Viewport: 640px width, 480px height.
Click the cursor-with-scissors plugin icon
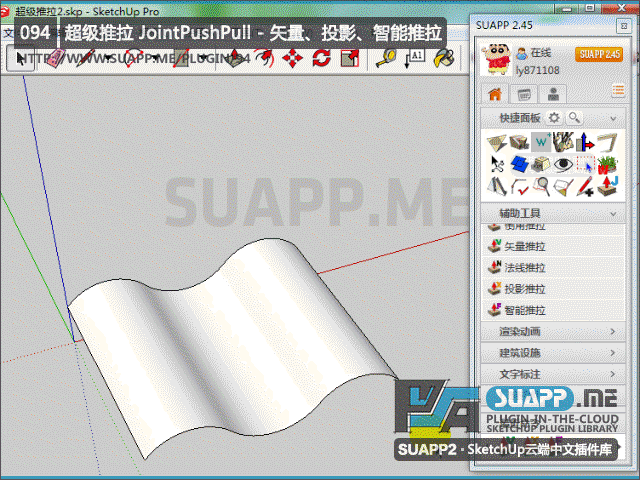[x=497, y=164]
